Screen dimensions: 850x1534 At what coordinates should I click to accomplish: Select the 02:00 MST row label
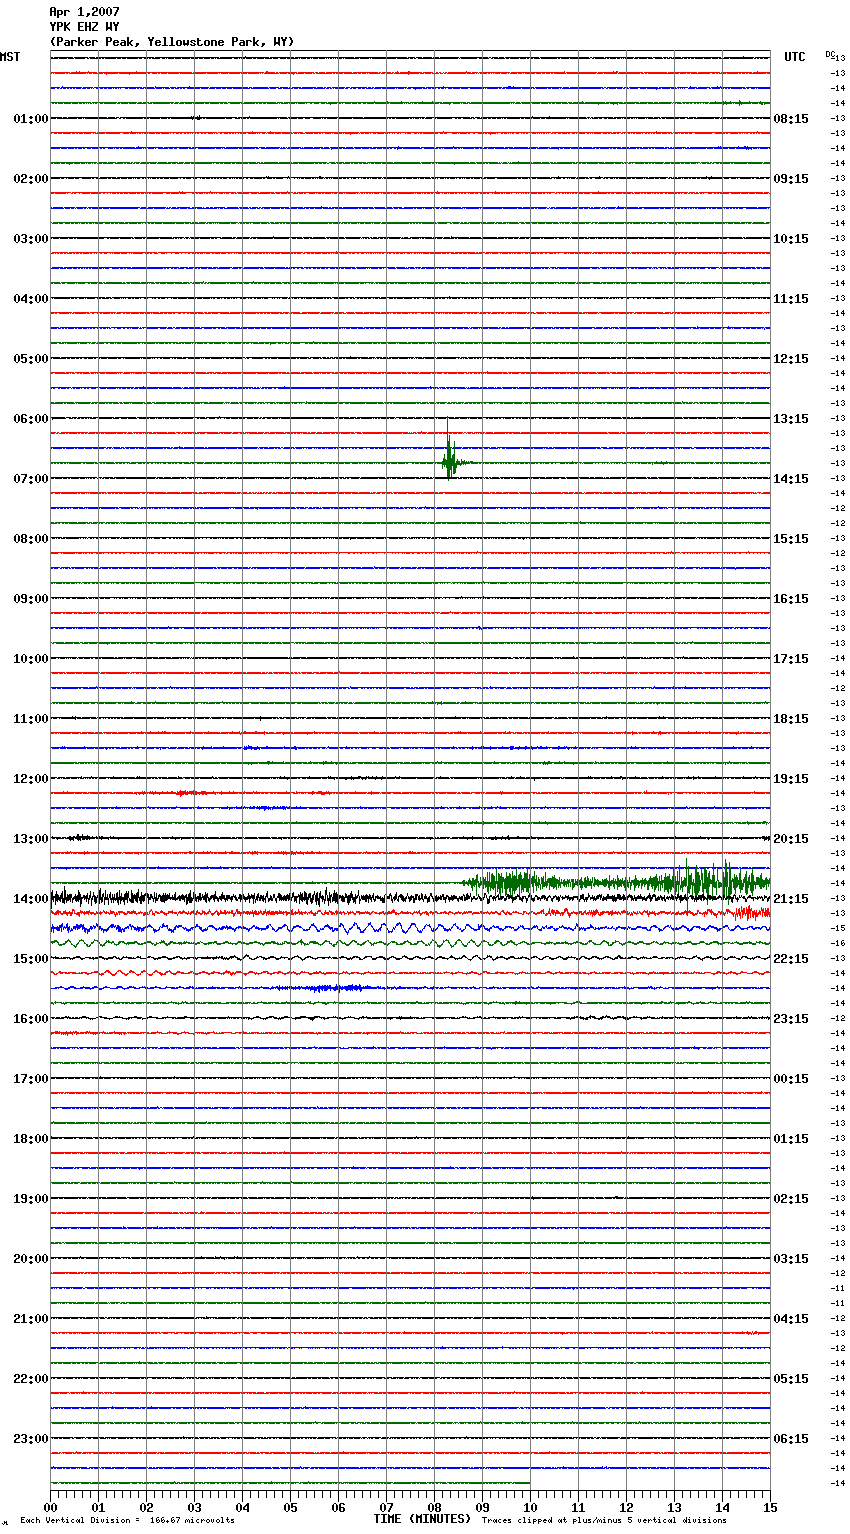point(31,179)
